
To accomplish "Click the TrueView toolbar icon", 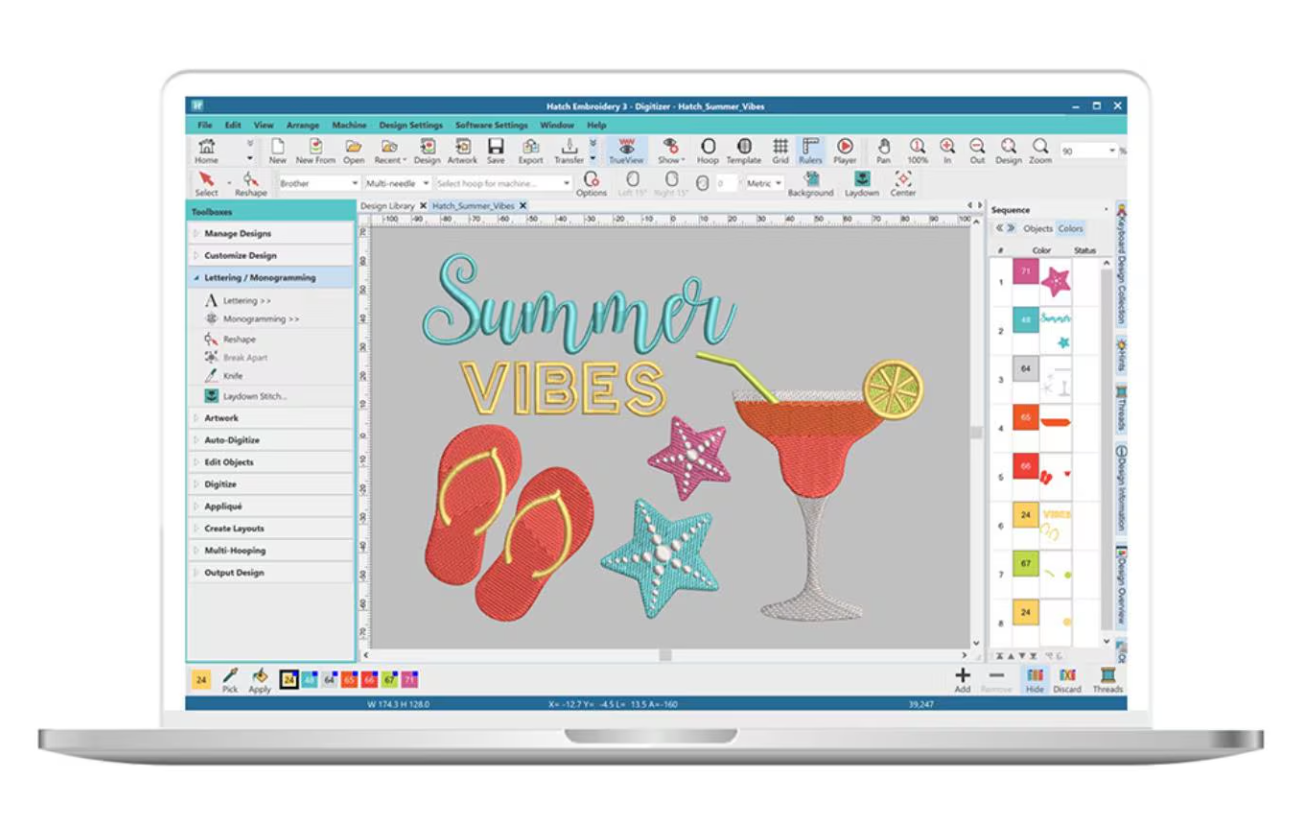I will click(626, 151).
